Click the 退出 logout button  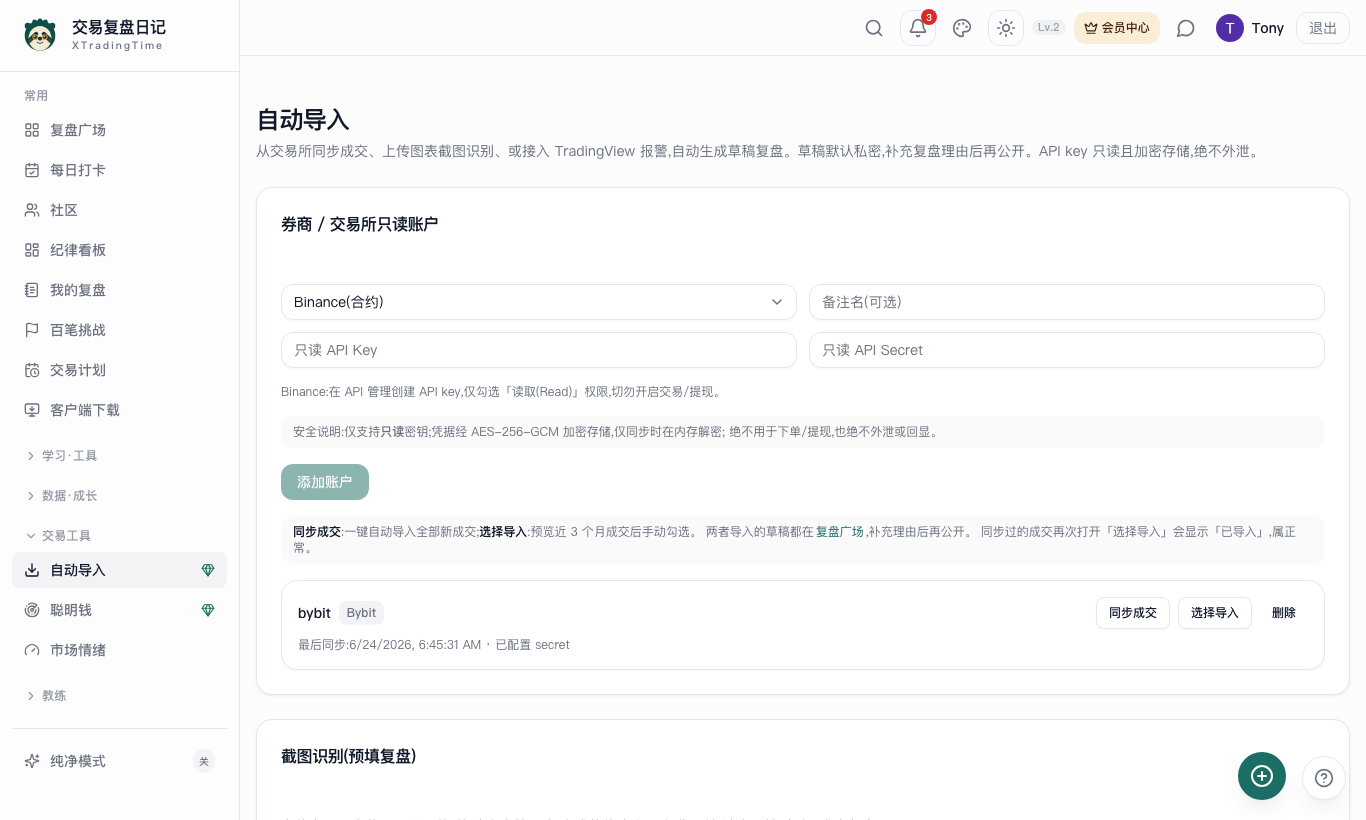1323,28
